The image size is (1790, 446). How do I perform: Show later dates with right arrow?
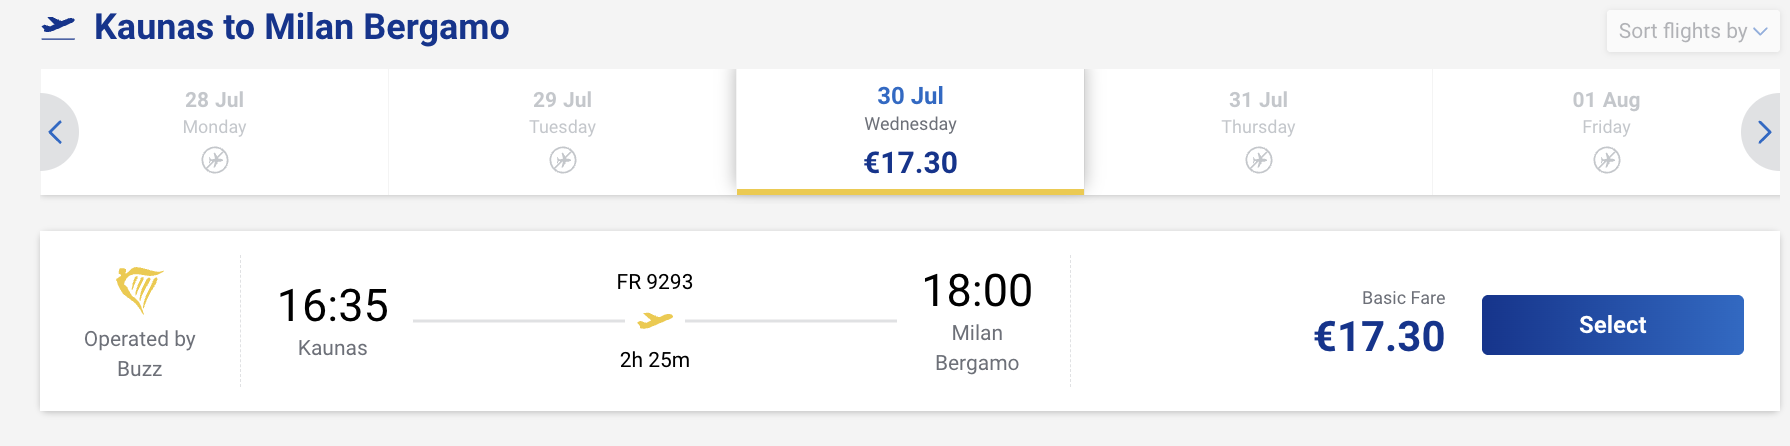point(1763,132)
